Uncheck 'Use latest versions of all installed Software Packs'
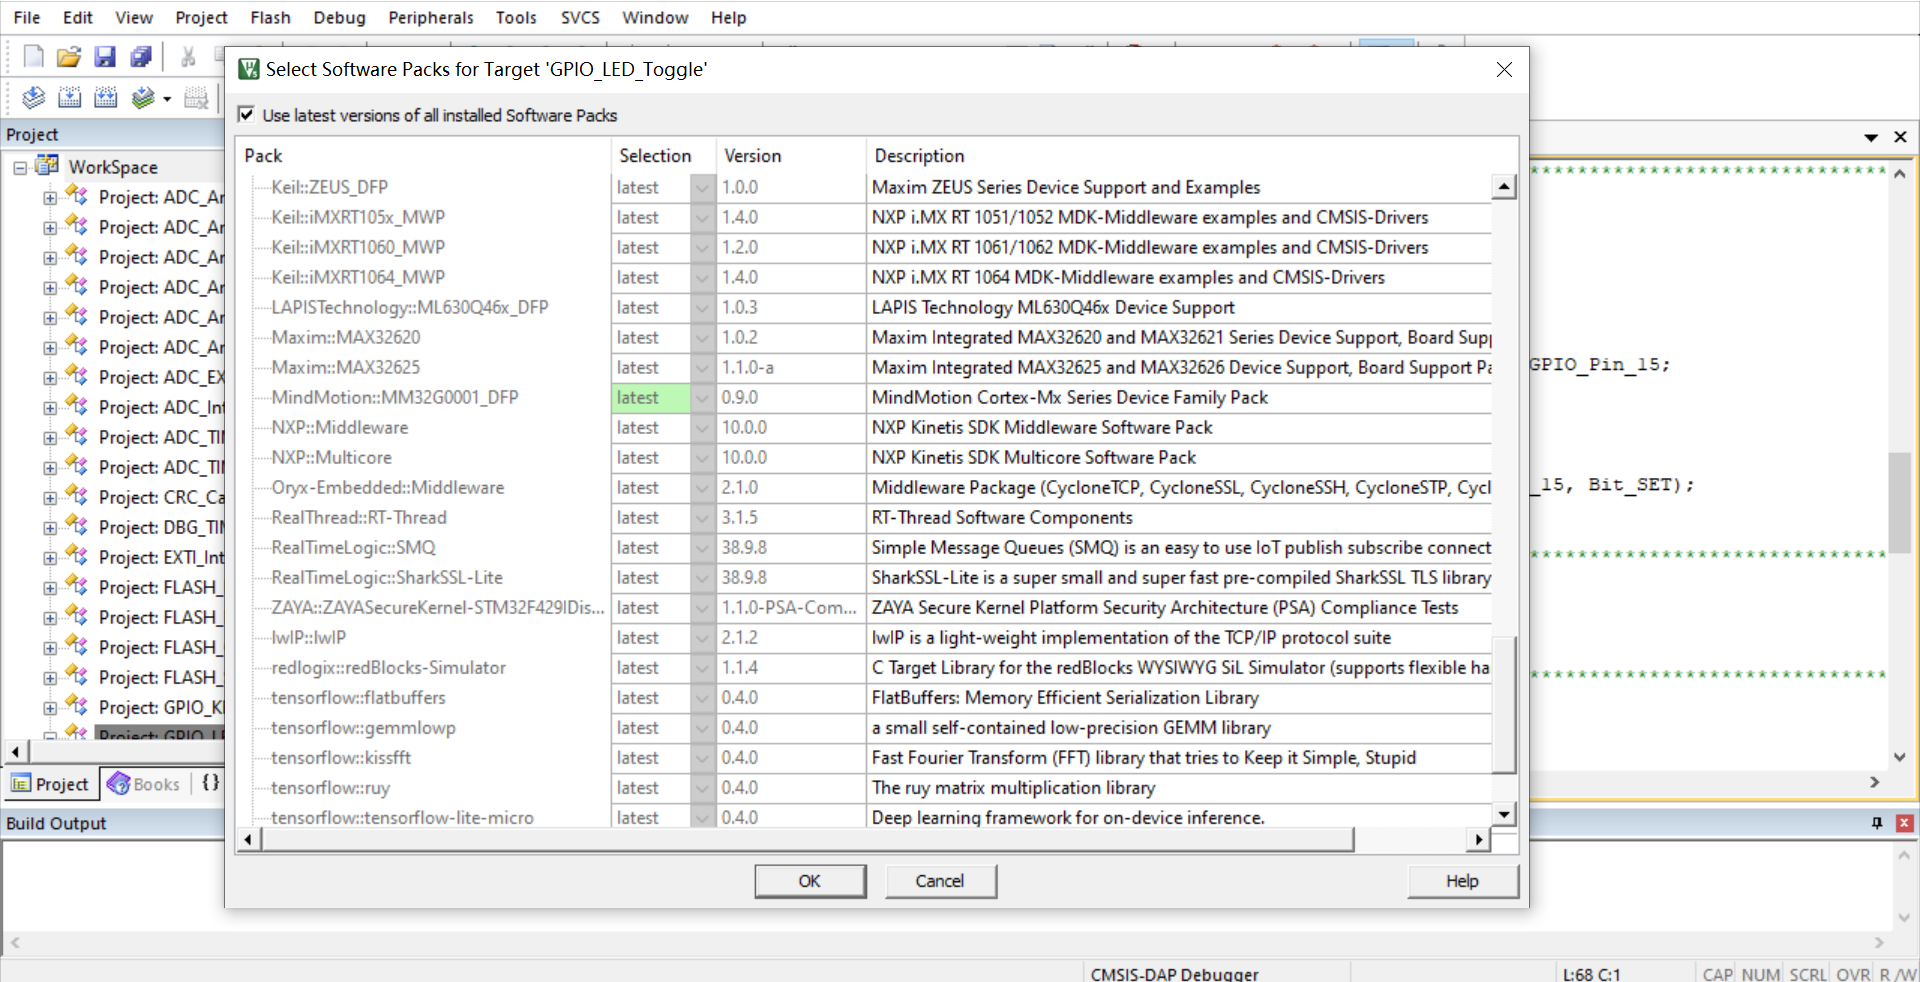 tap(246, 115)
